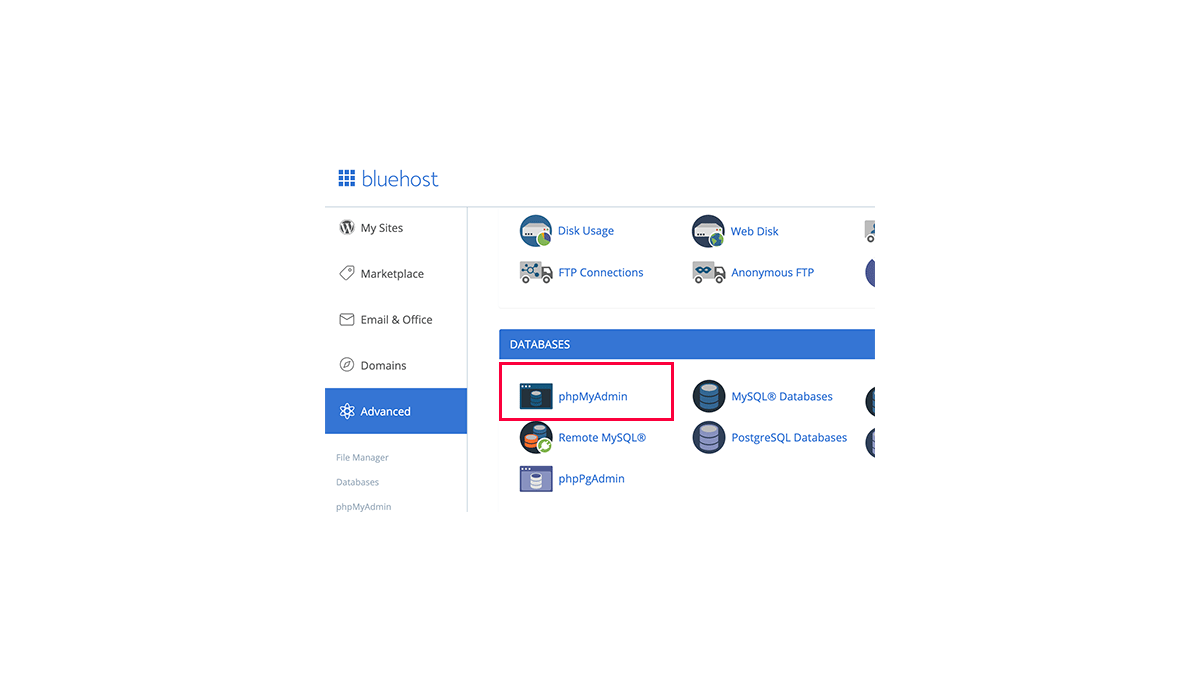The width and height of the screenshot is (1200, 675).
Task: Click the Anonymous FTP masked truck icon
Action: click(709, 272)
